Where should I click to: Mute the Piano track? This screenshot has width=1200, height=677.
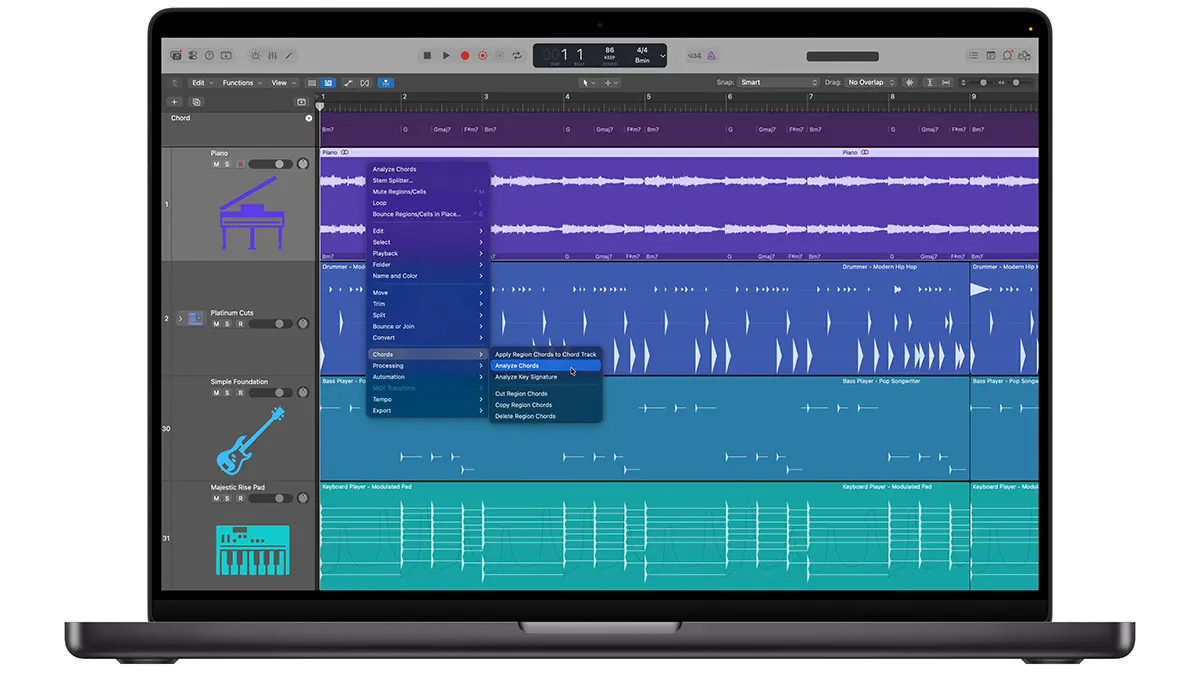point(216,164)
